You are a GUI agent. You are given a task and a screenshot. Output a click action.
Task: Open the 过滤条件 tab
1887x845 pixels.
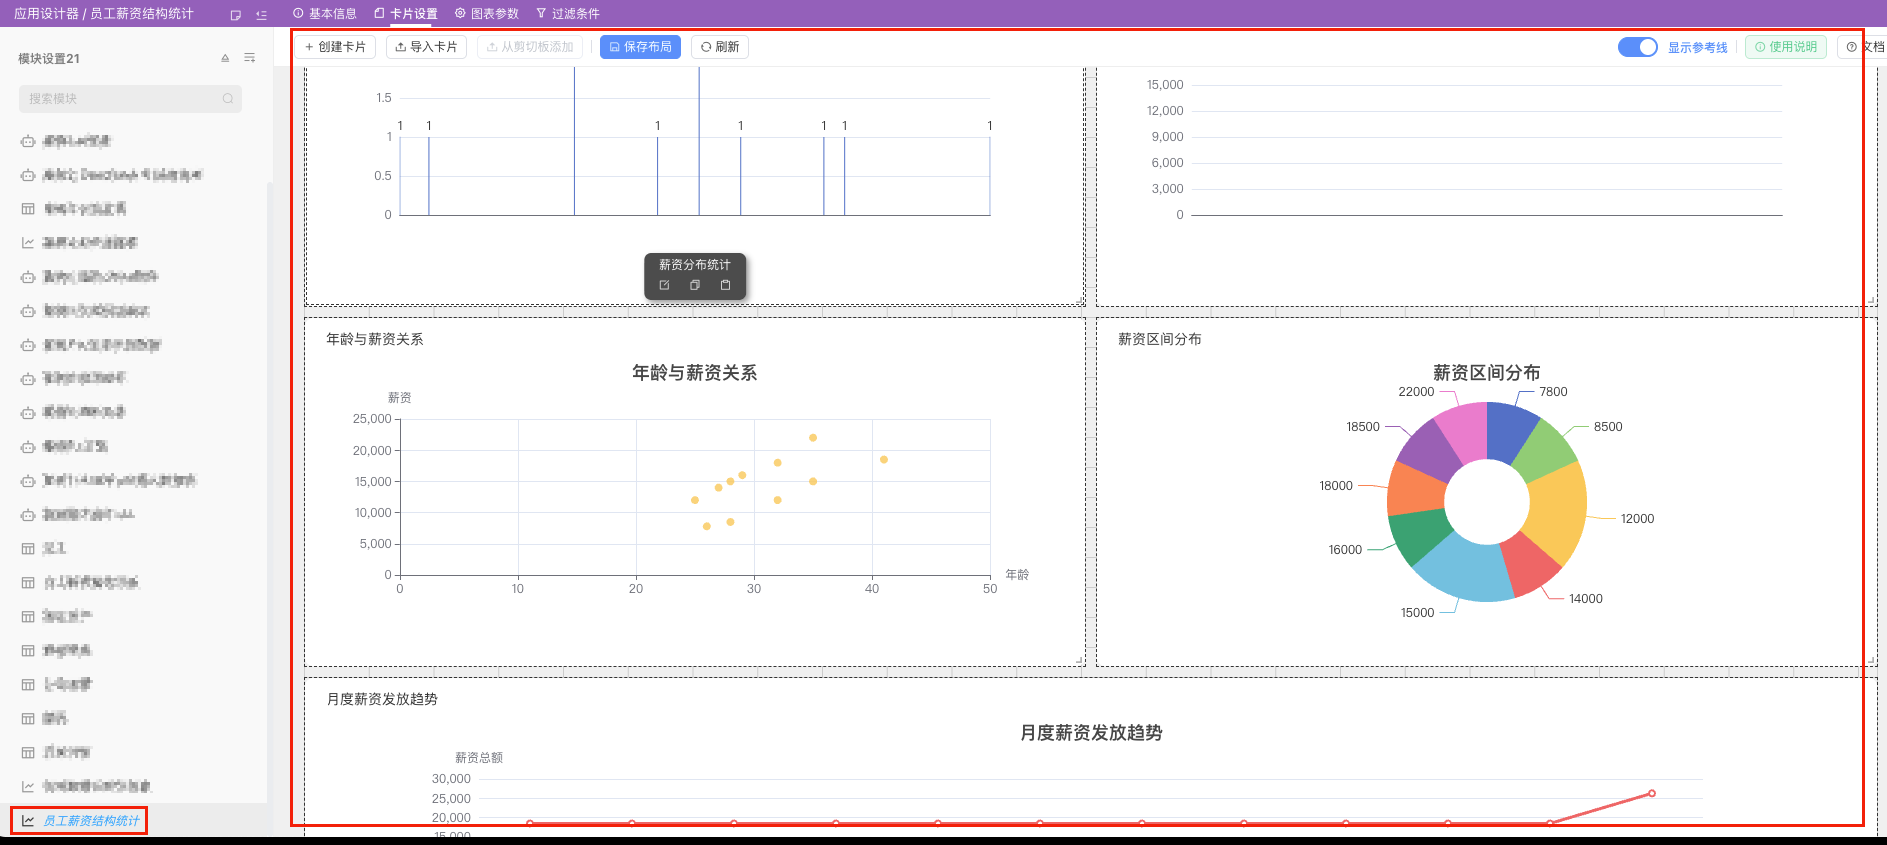pos(568,14)
